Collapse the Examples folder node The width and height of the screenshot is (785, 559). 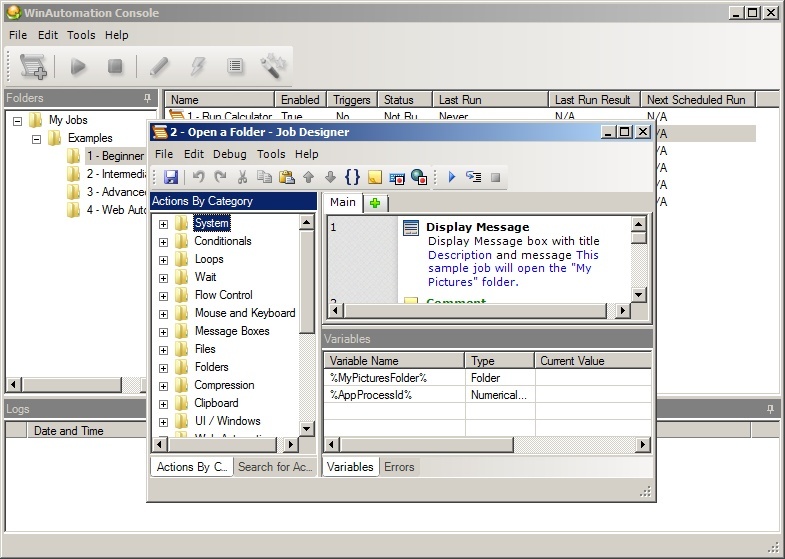click(x=37, y=139)
